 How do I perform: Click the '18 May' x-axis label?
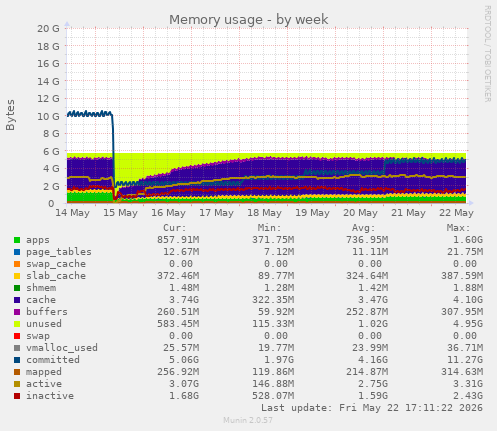click(265, 213)
